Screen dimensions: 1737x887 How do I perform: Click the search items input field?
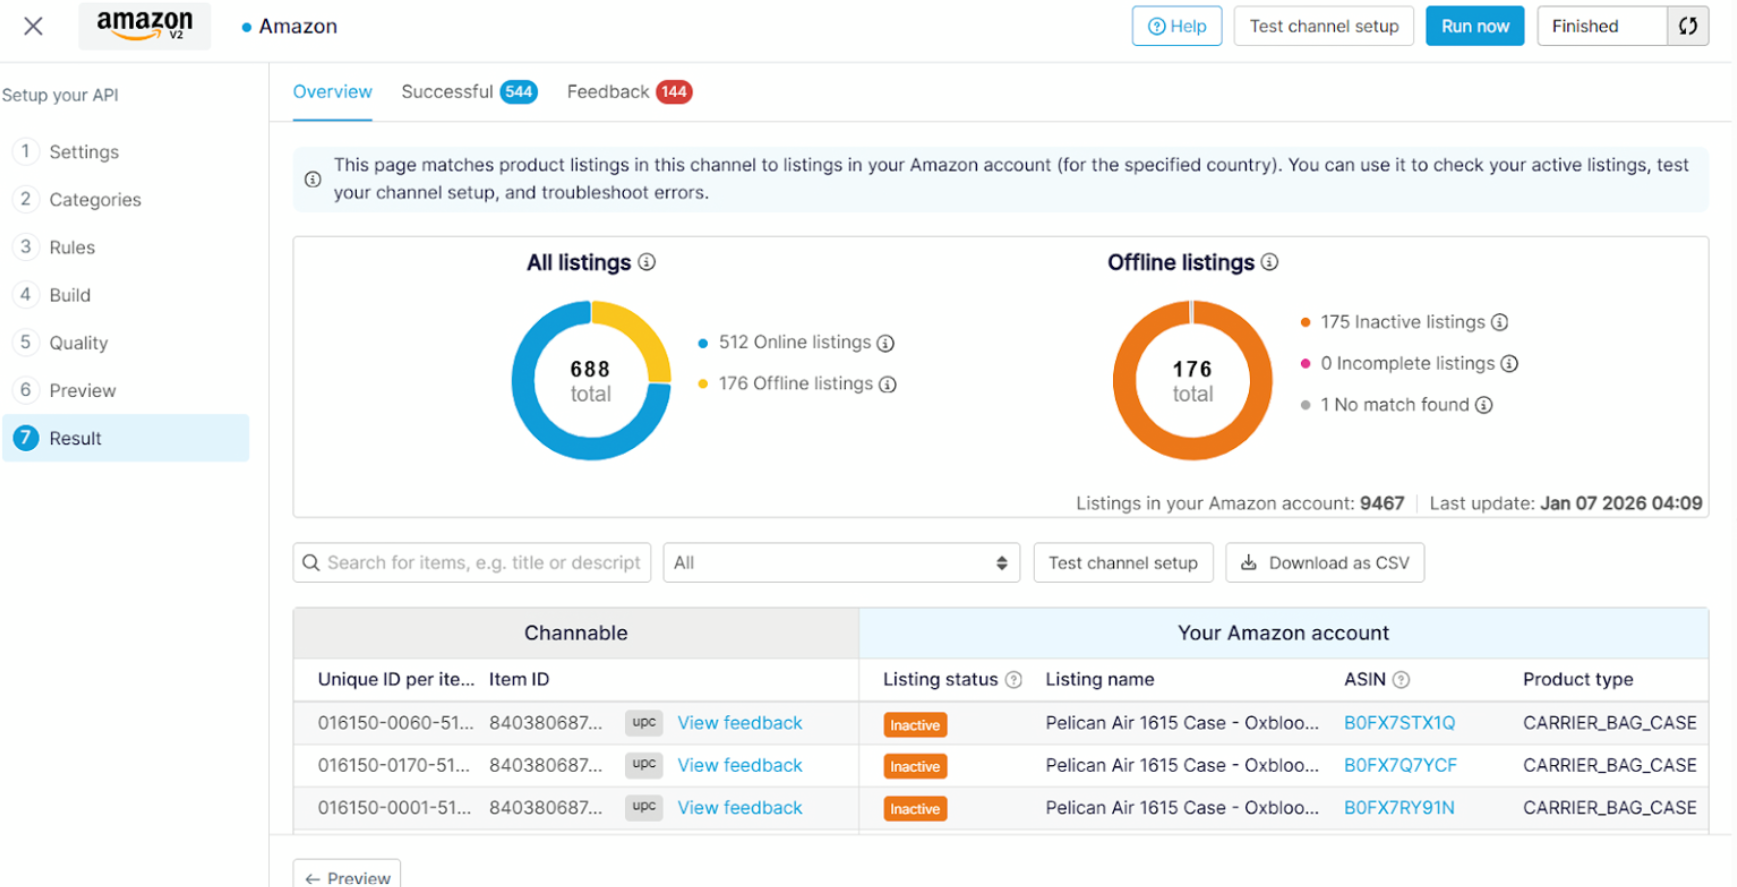(472, 563)
